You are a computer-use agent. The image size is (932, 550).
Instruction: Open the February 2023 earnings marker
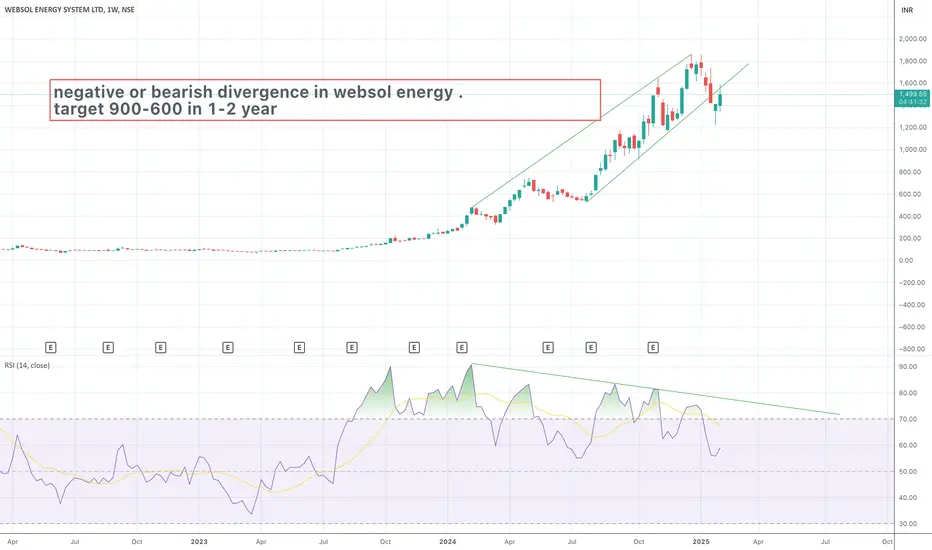click(228, 347)
